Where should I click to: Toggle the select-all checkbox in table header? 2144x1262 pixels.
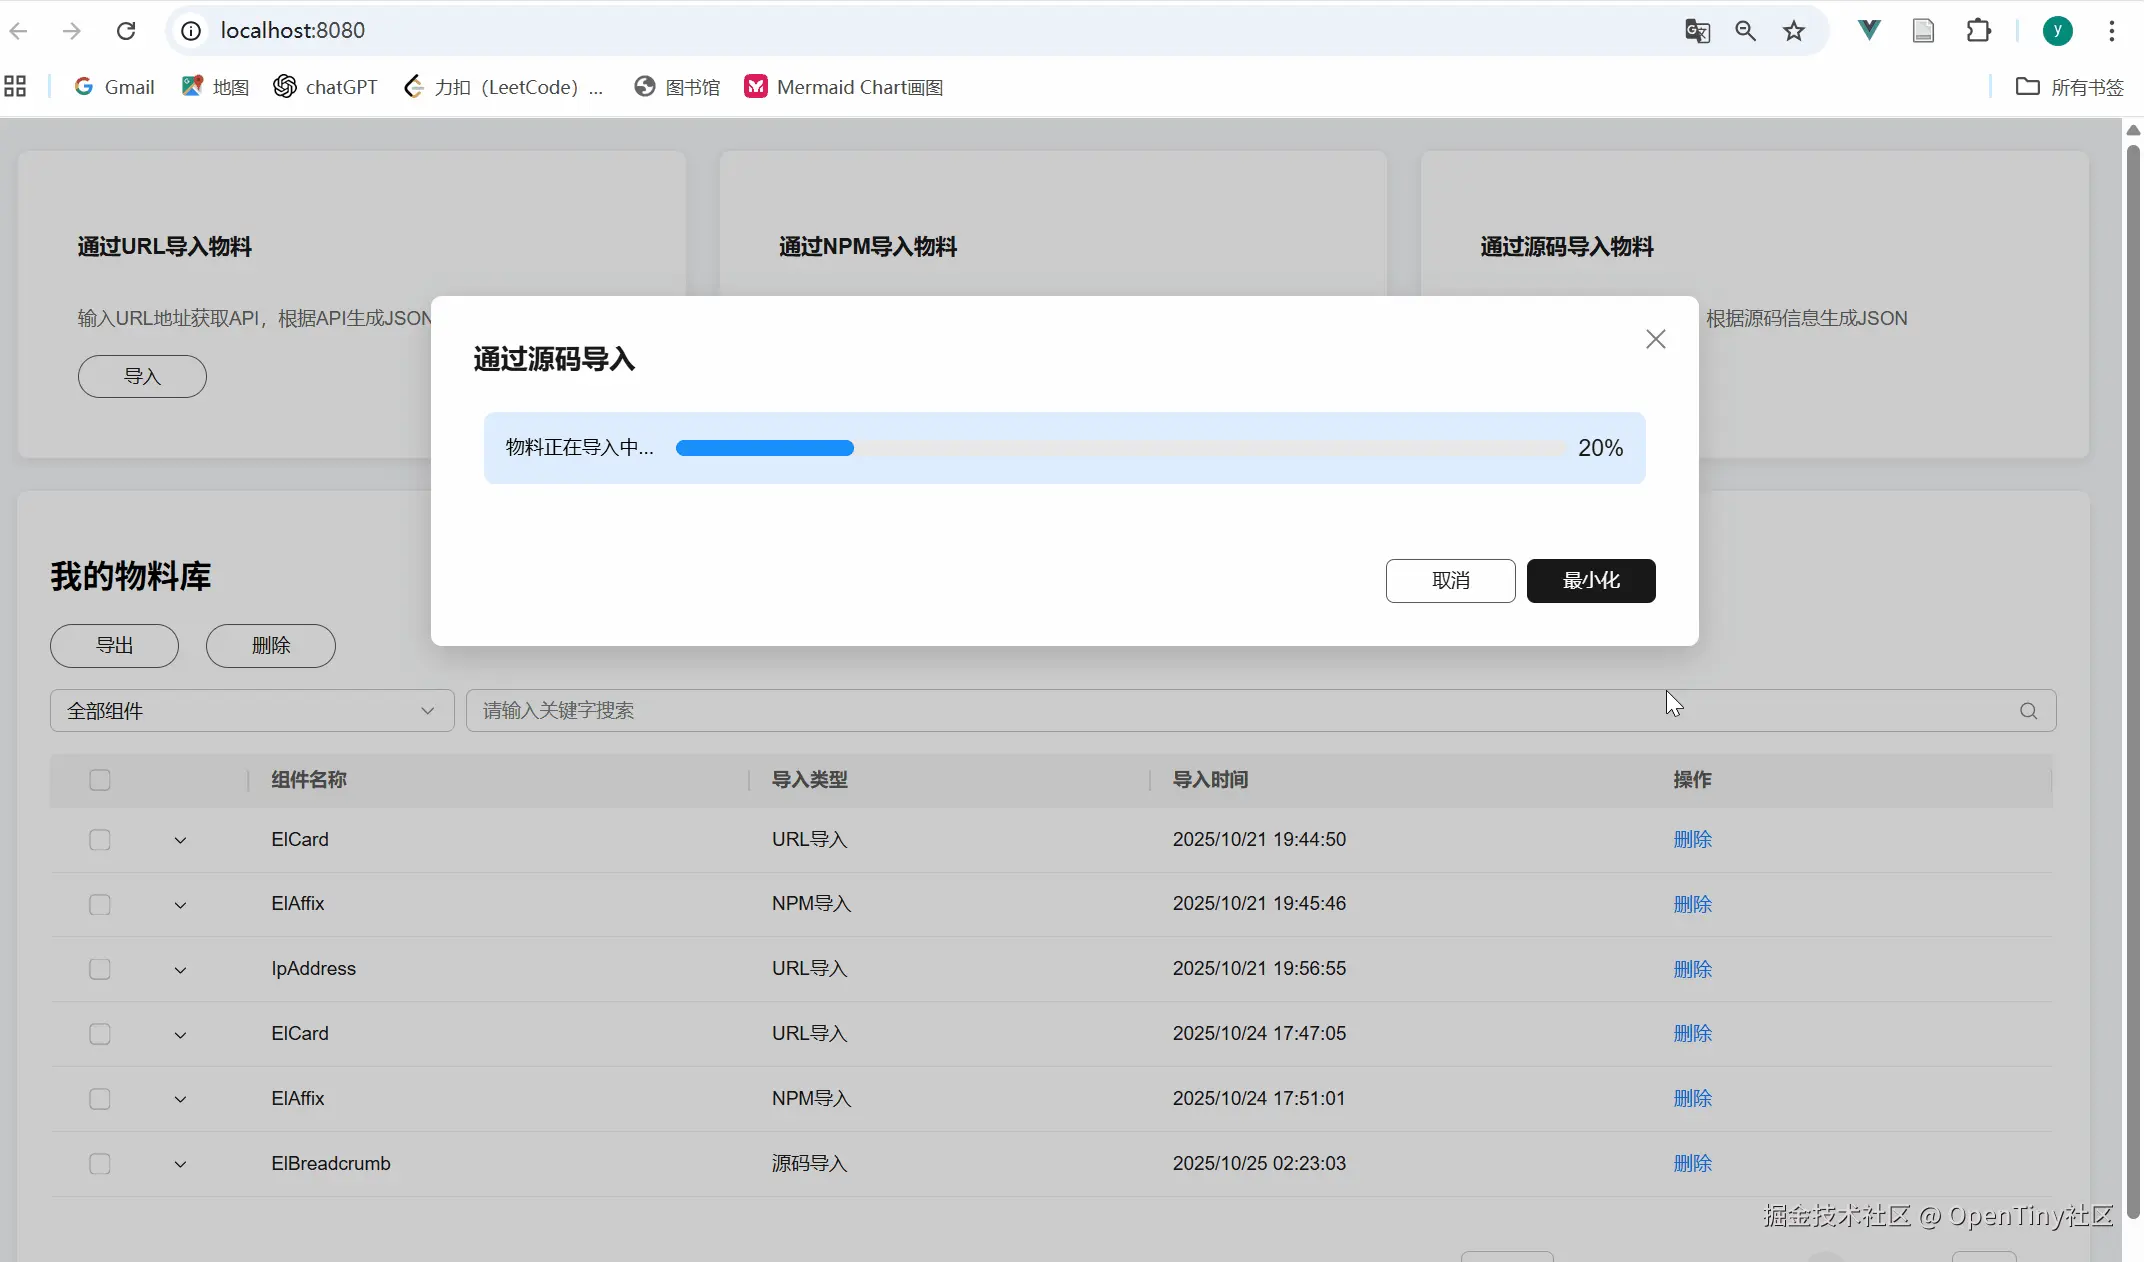point(100,780)
